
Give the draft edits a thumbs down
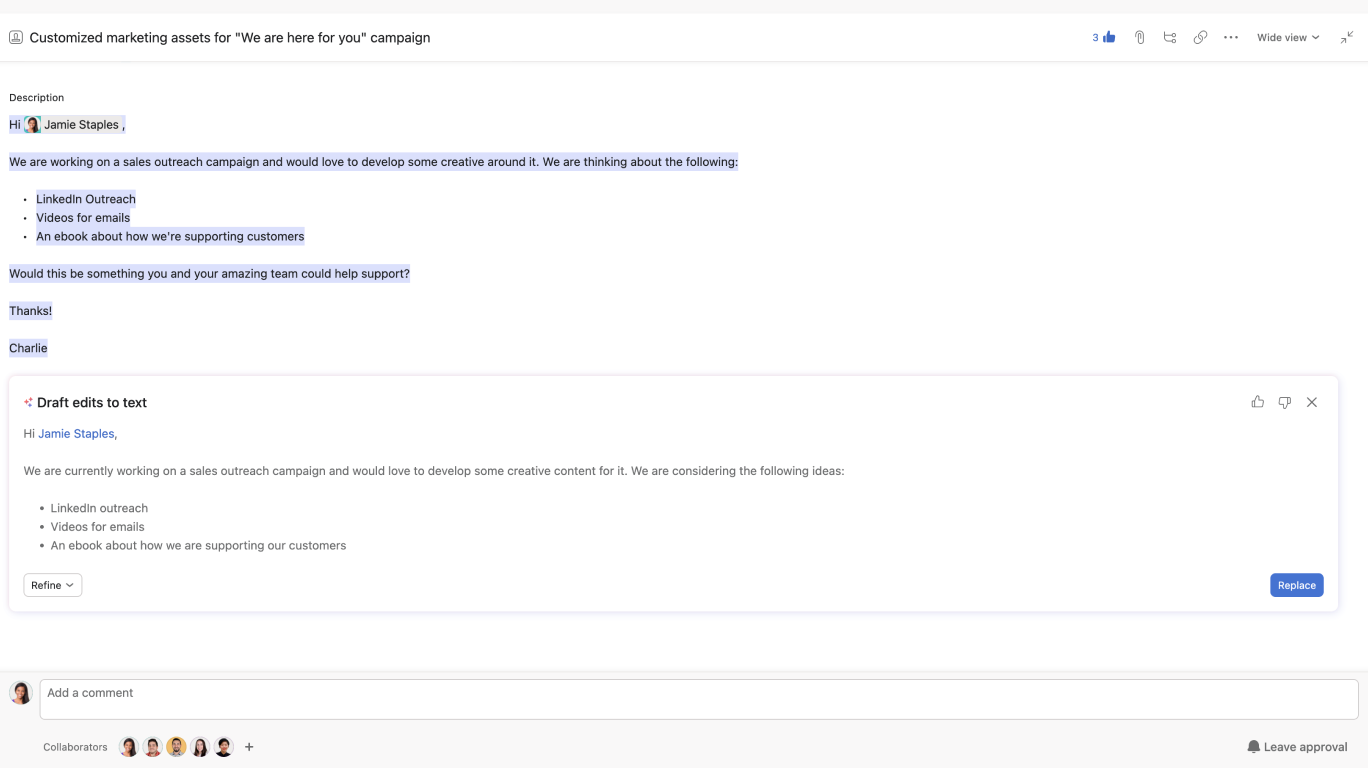coord(1284,401)
